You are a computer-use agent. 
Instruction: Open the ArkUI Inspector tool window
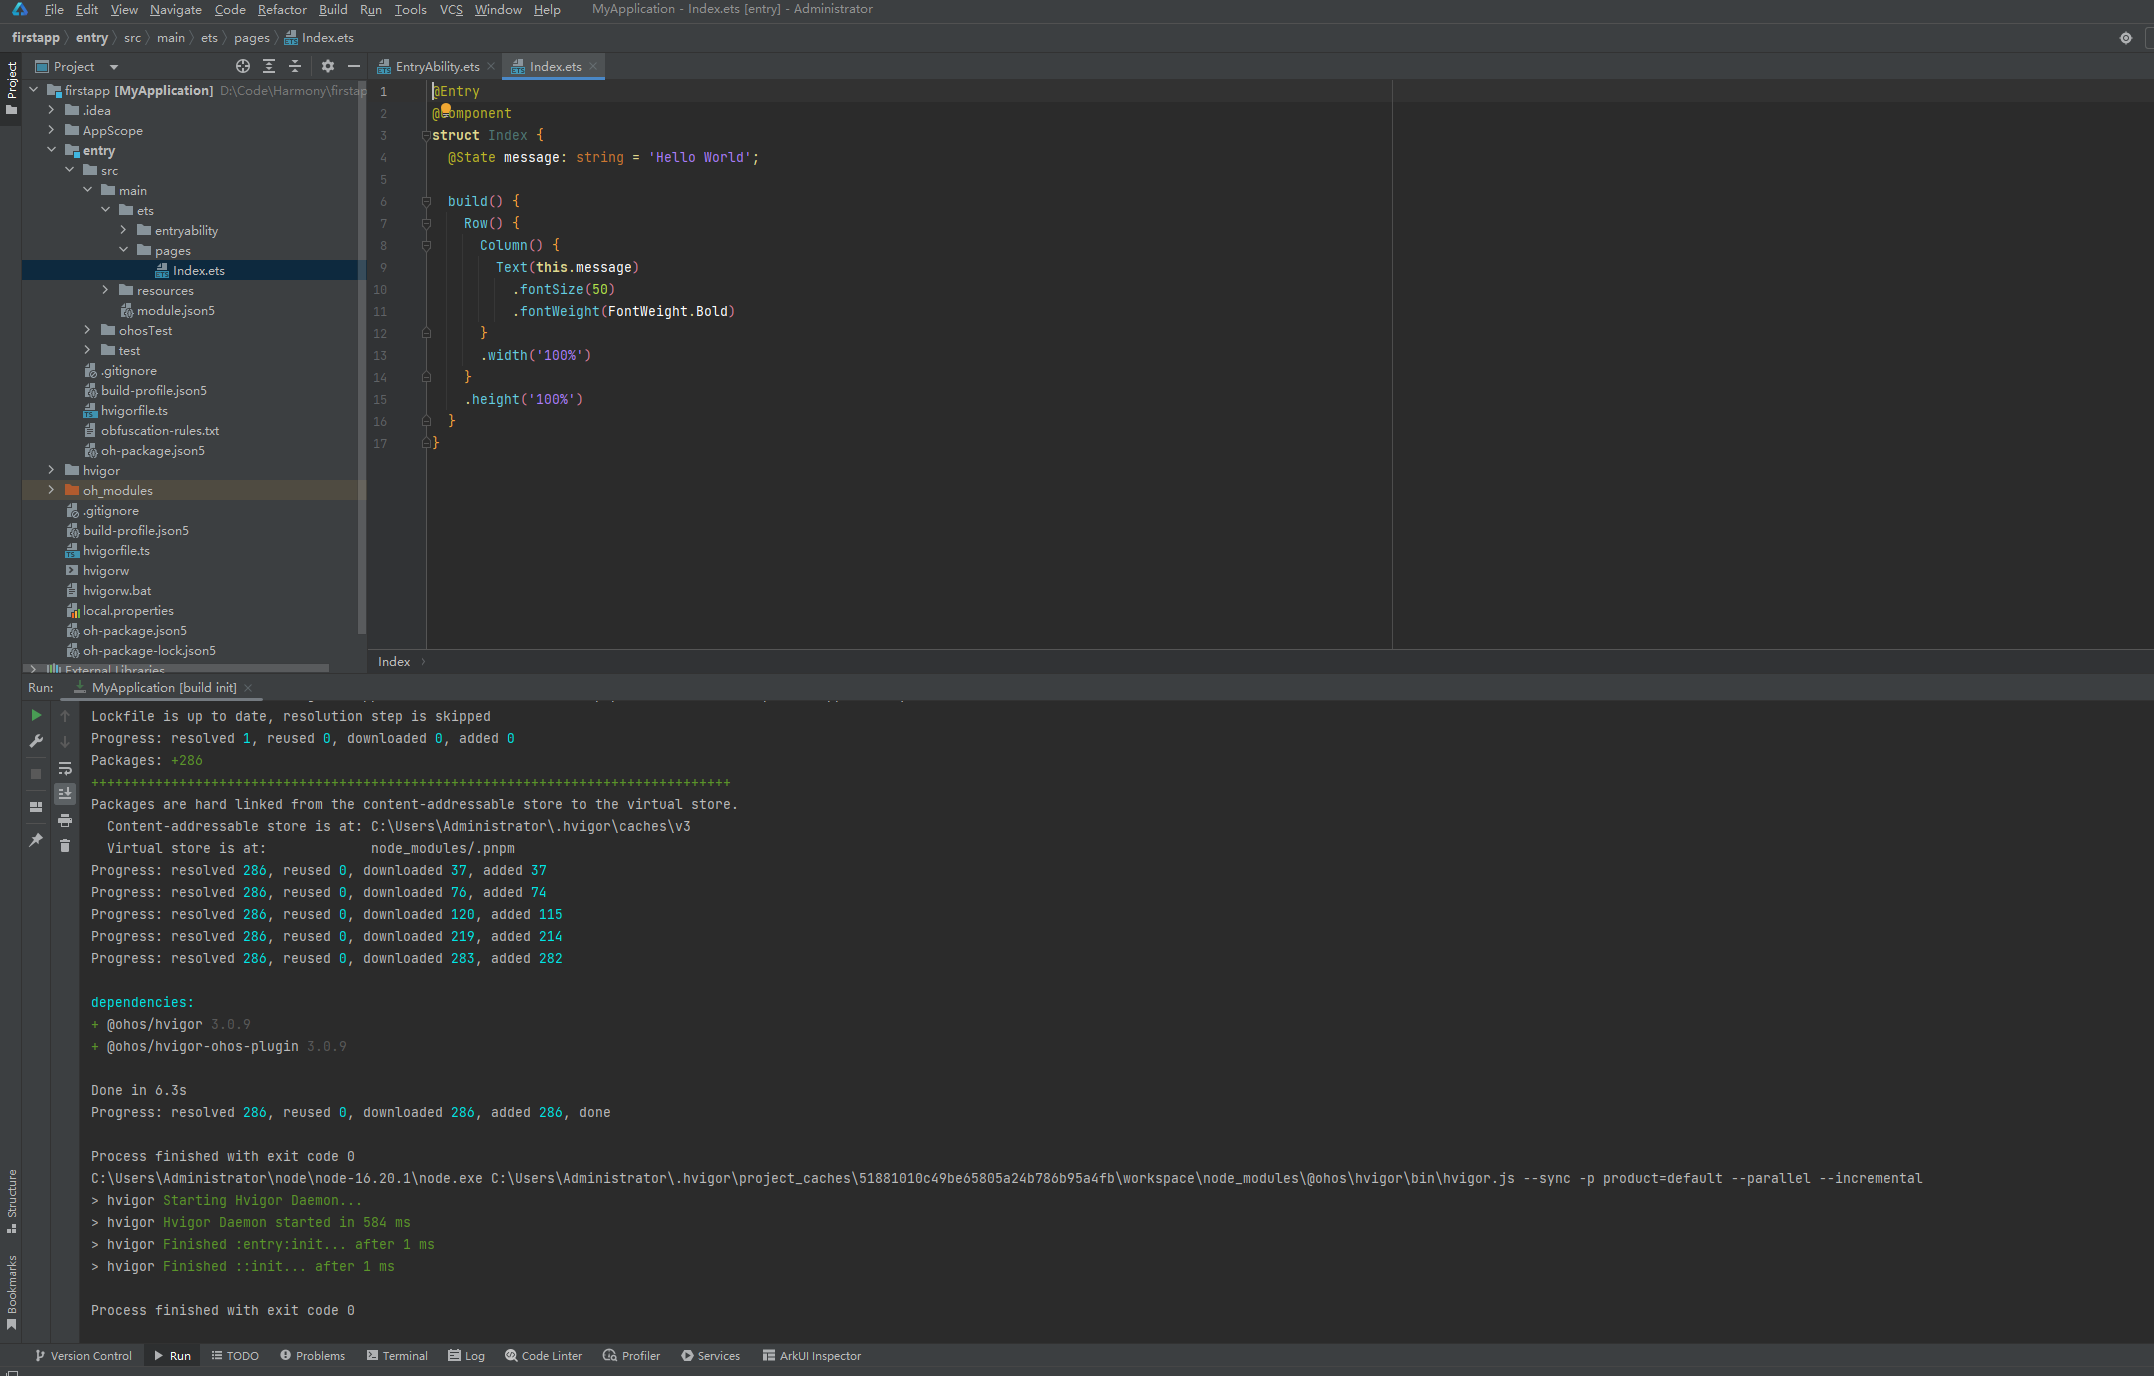[811, 1356]
